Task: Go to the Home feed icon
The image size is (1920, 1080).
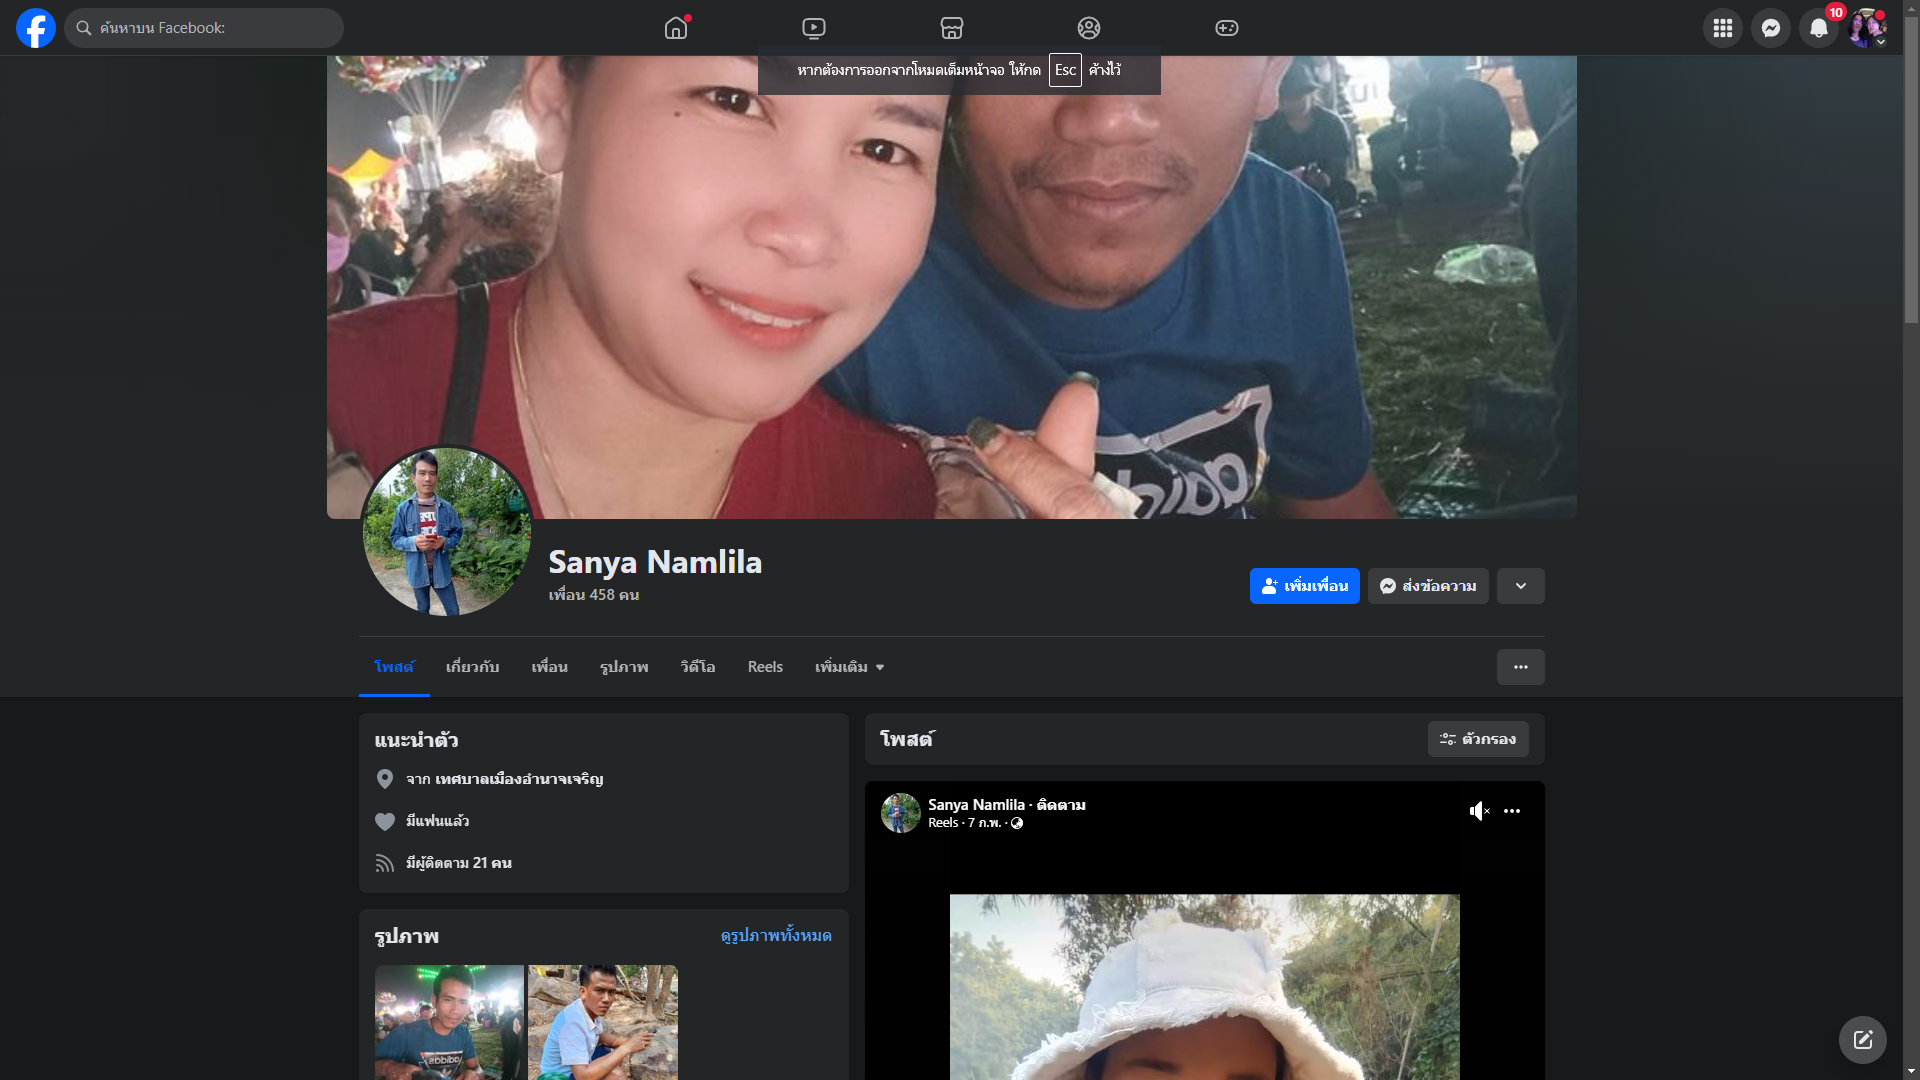Action: (676, 28)
